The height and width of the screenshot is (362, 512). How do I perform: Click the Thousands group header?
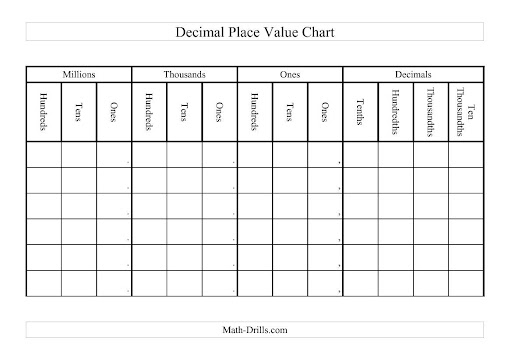[x=184, y=74]
